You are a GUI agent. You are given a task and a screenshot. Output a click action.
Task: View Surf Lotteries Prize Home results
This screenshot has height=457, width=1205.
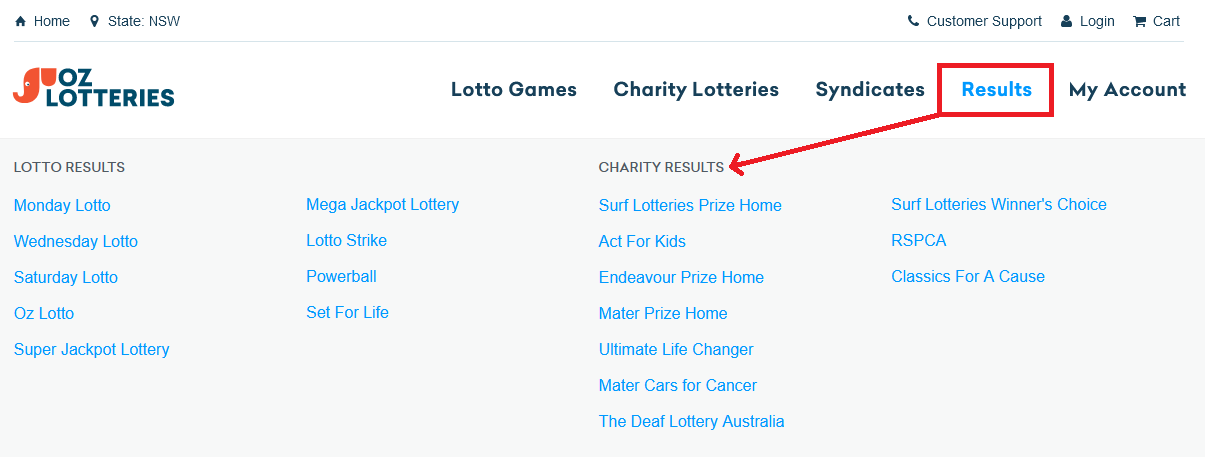click(690, 206)
